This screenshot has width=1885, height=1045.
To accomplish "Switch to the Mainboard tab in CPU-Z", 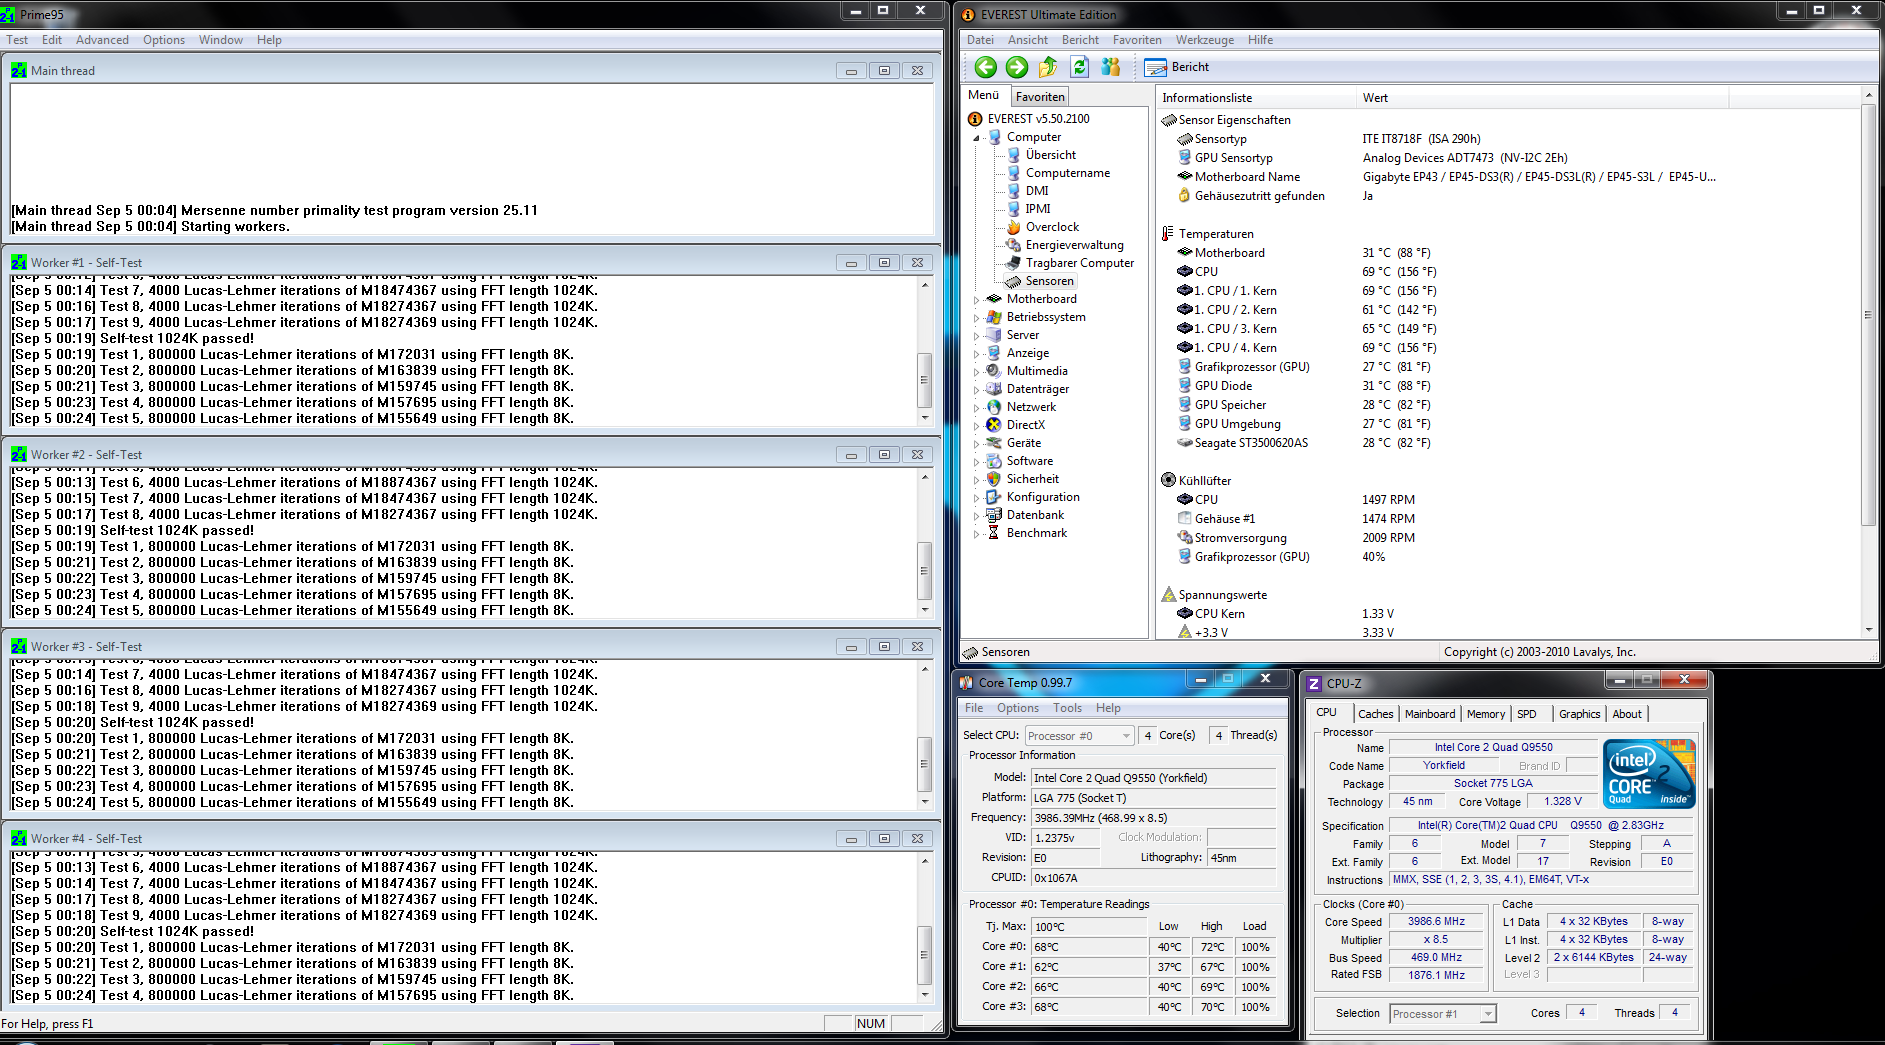I will tap(1429, 714).
